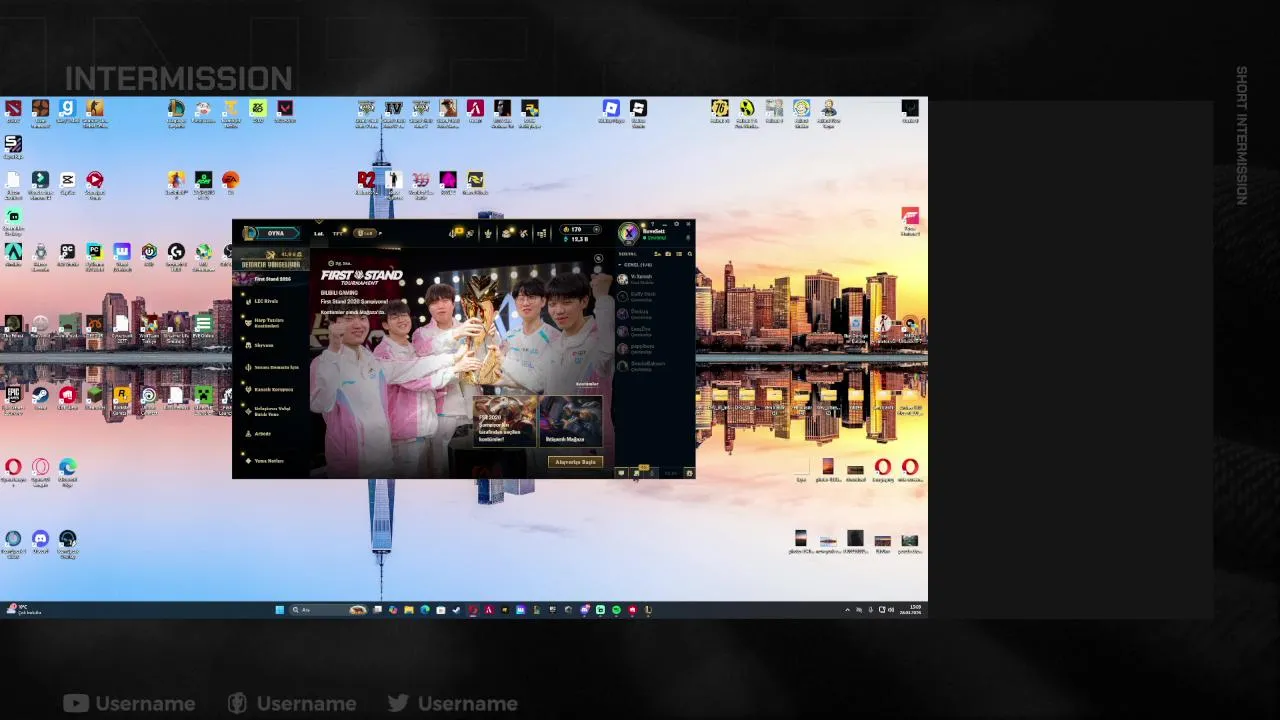Open Garry's Mod desktop icon
Screen dimensions: 1280x720
[68, 108]
